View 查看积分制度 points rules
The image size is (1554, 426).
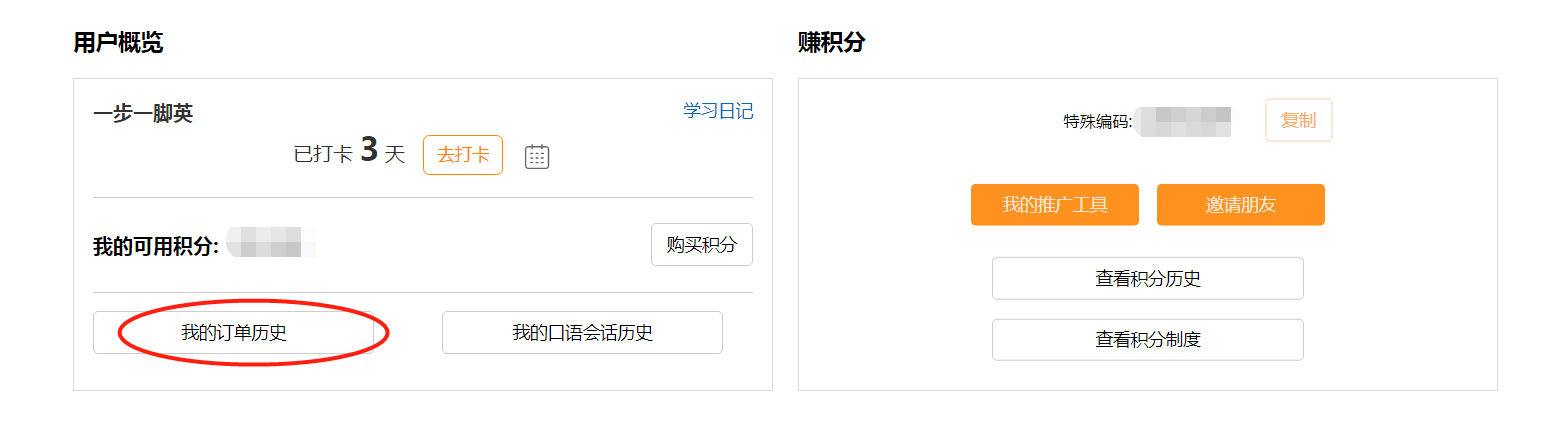click(1148, 340)
